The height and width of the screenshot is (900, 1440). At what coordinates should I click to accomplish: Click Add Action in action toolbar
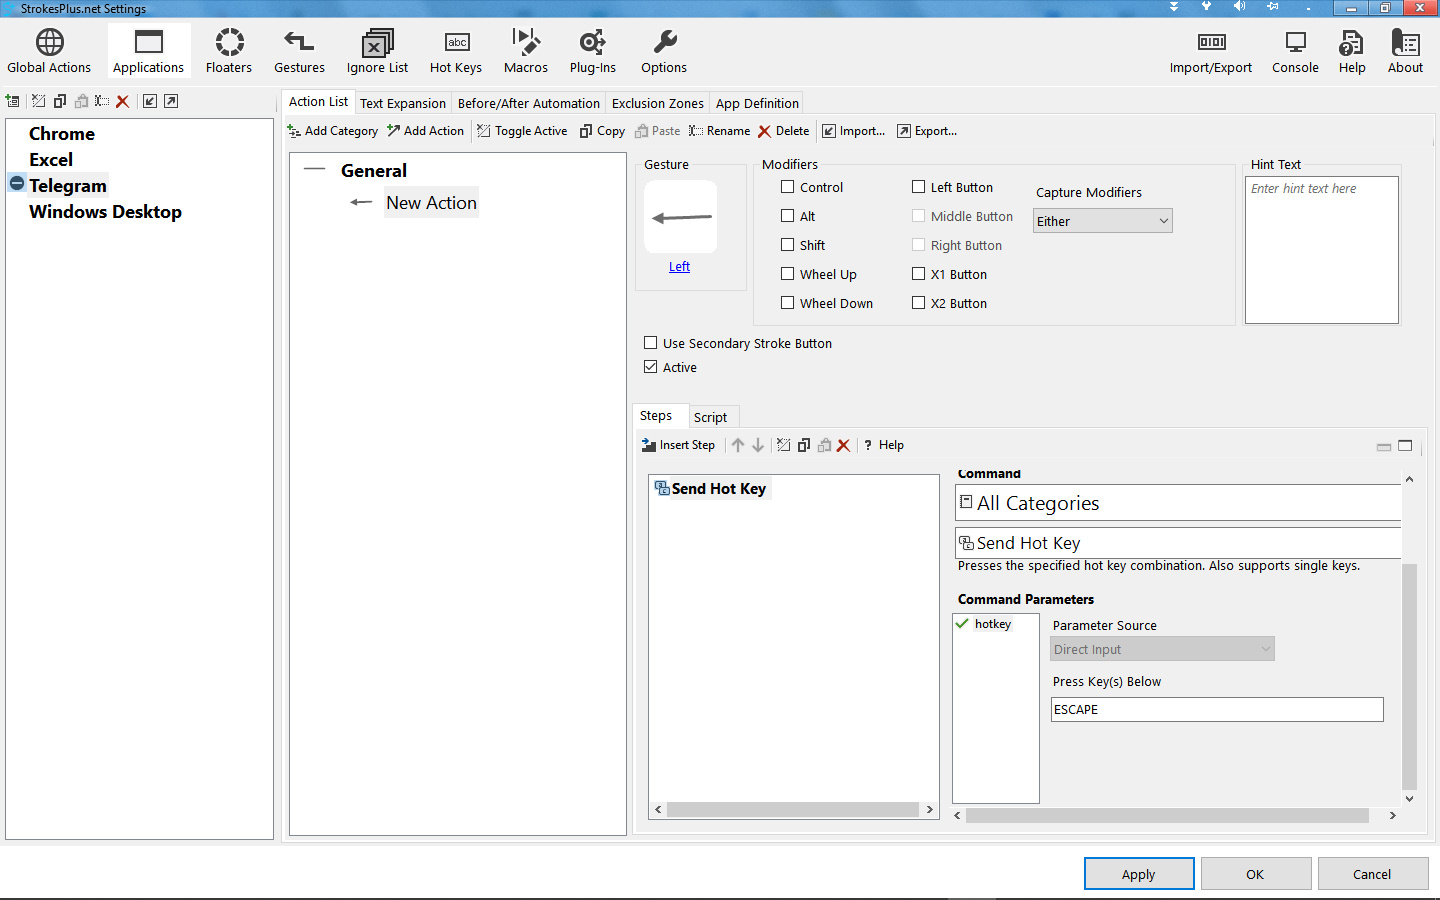point(426,131)
